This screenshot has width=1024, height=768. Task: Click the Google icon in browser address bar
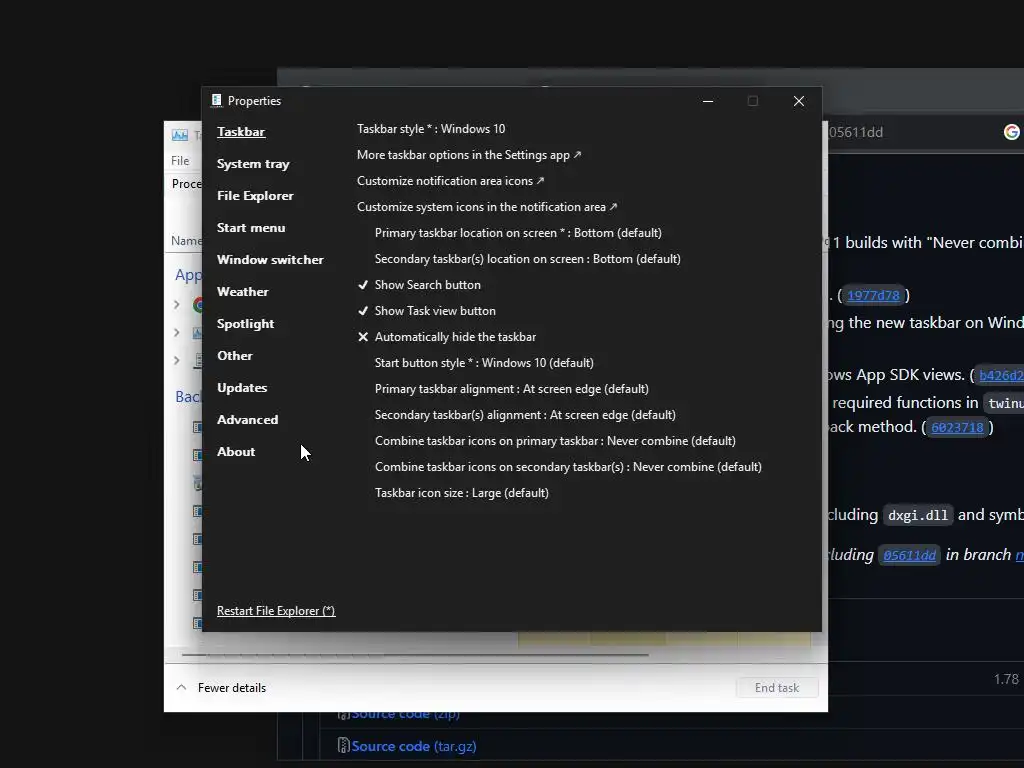point(1012,132)
